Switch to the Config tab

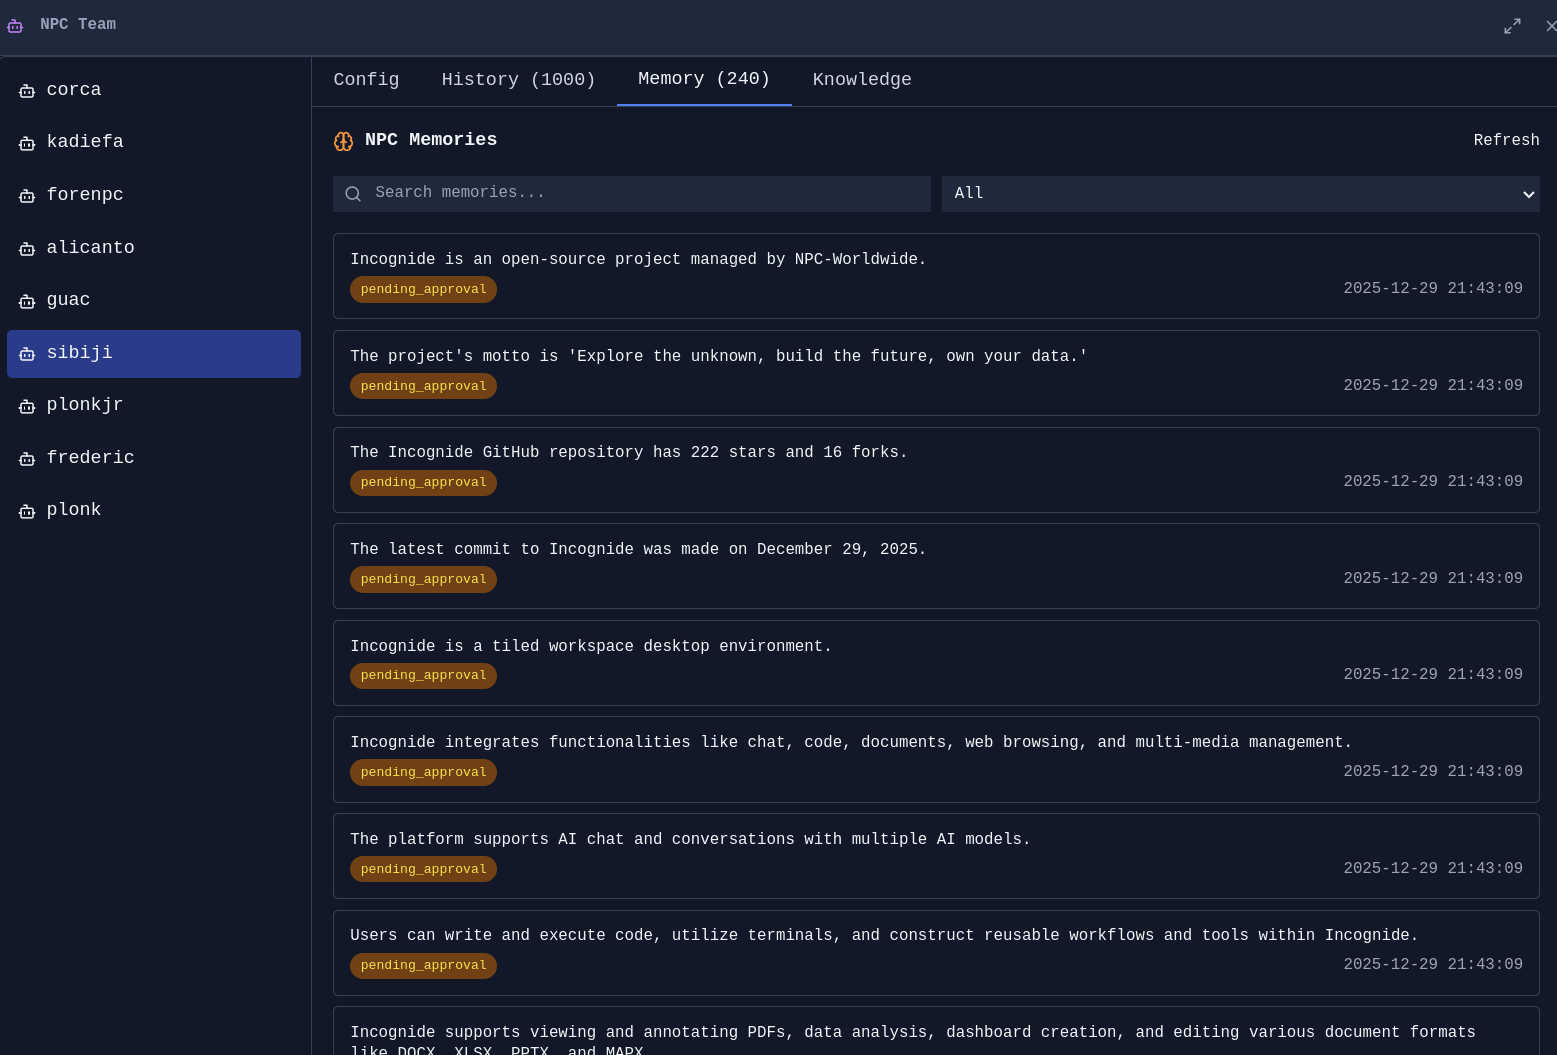click(x=366, y=80)
